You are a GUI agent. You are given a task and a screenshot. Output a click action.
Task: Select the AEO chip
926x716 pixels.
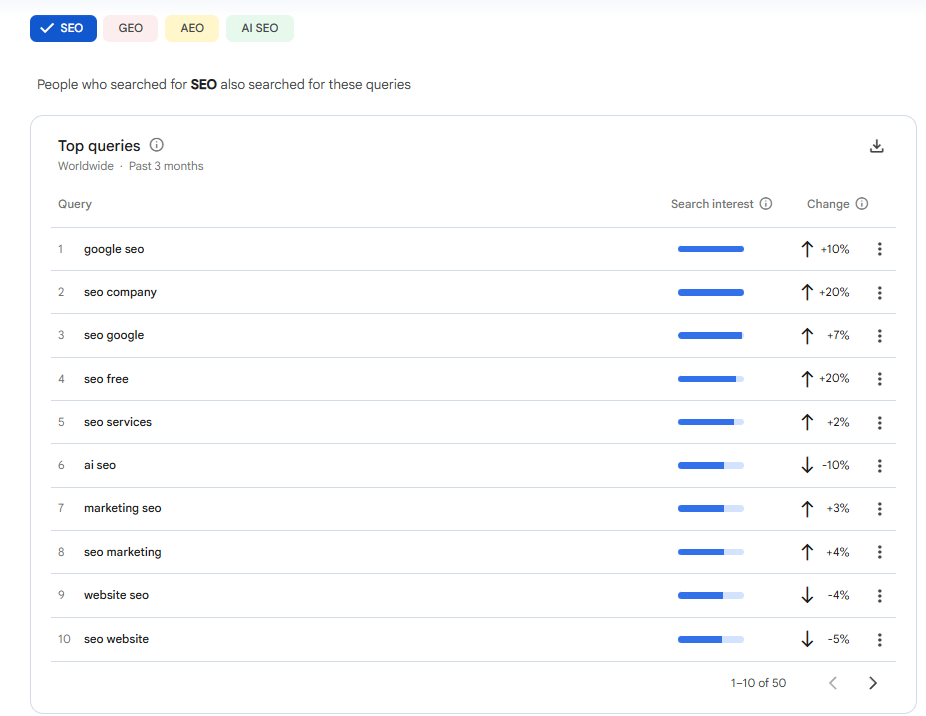tap(192, 28)
